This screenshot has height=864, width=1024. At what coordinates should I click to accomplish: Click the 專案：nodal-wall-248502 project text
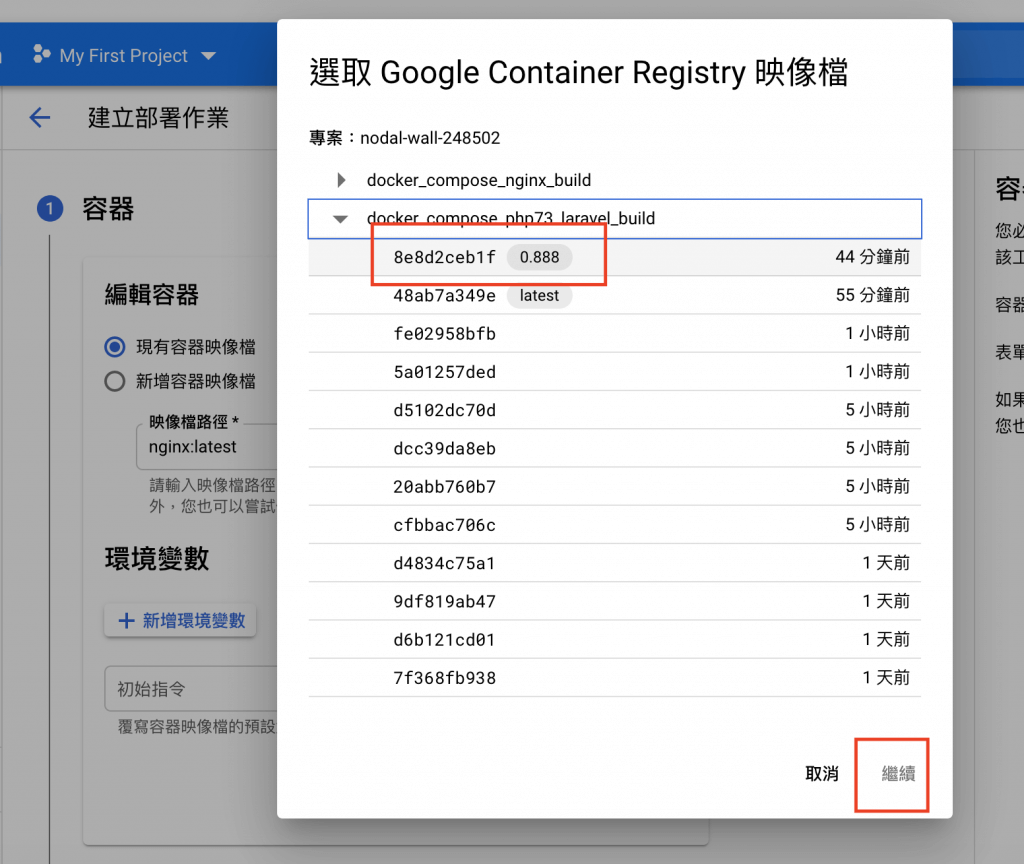click(404, 138)
